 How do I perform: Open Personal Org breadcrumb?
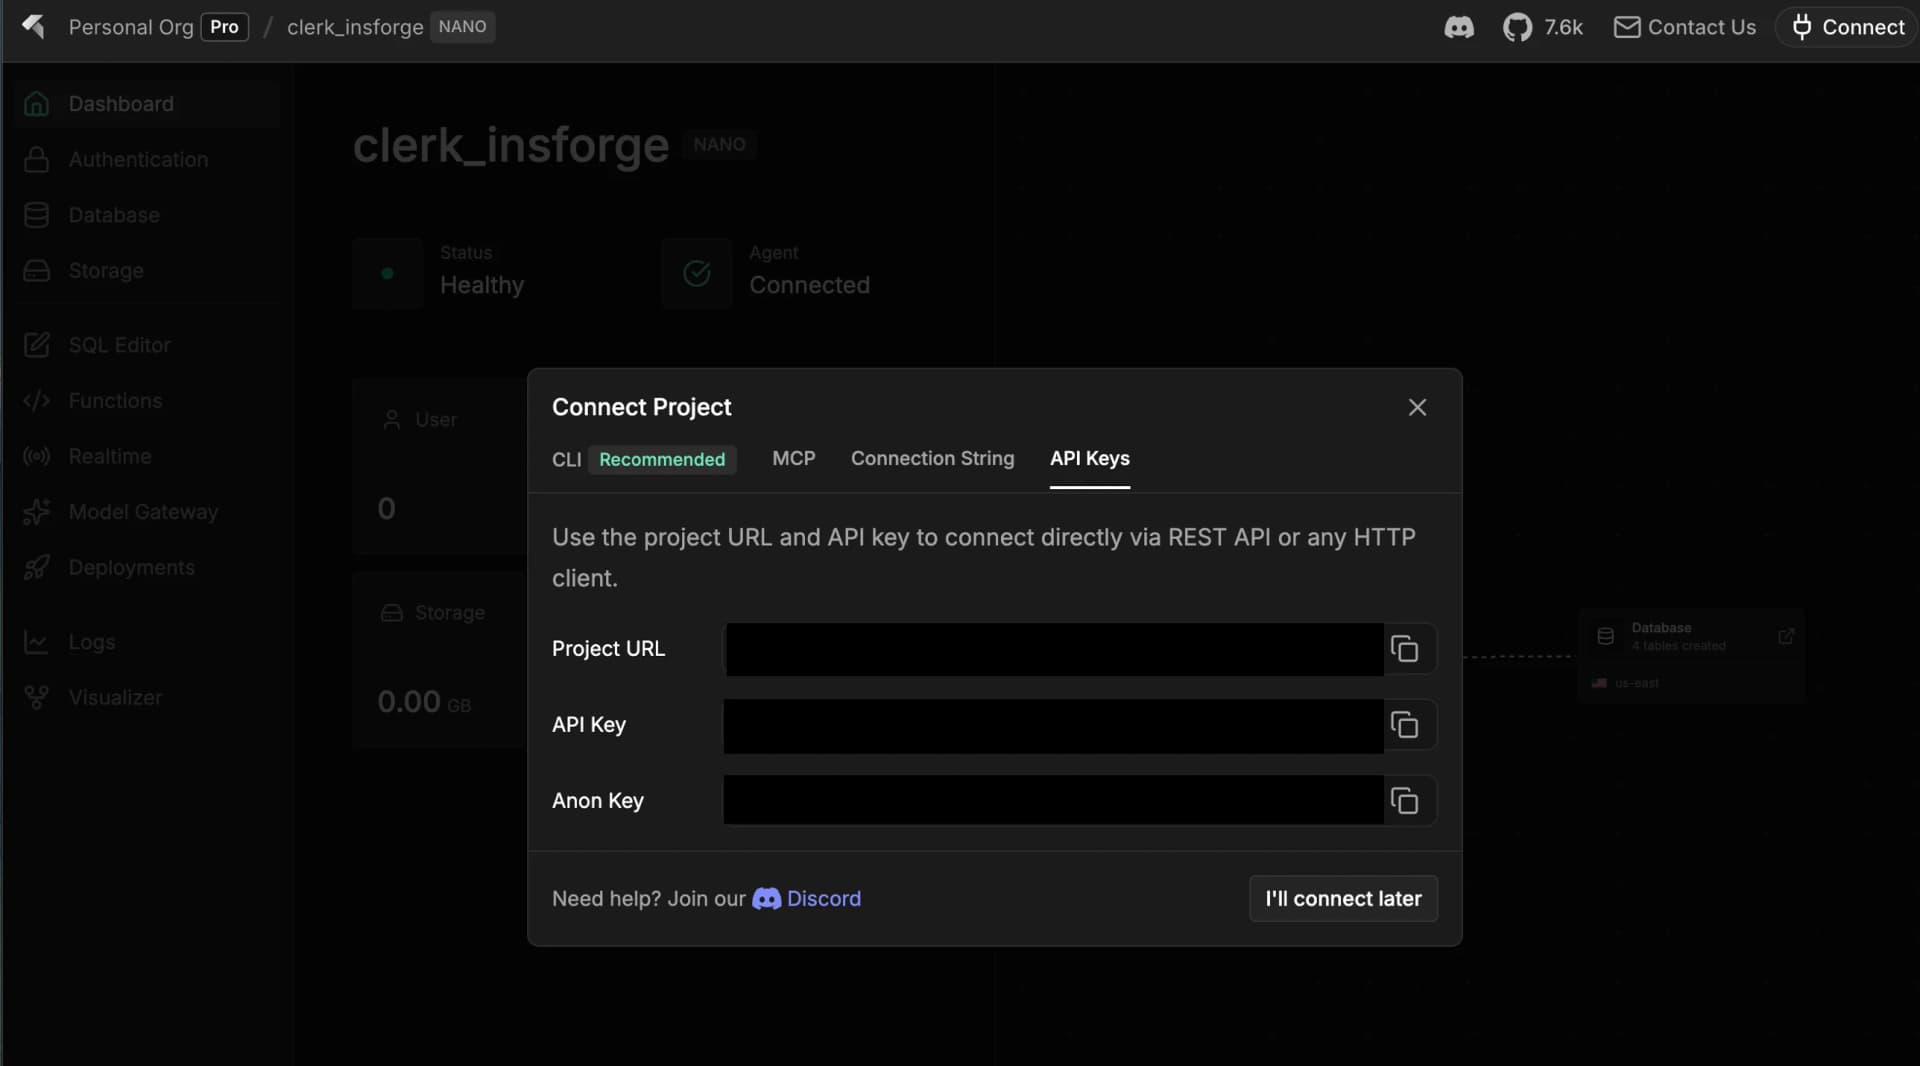coord(130,27)
